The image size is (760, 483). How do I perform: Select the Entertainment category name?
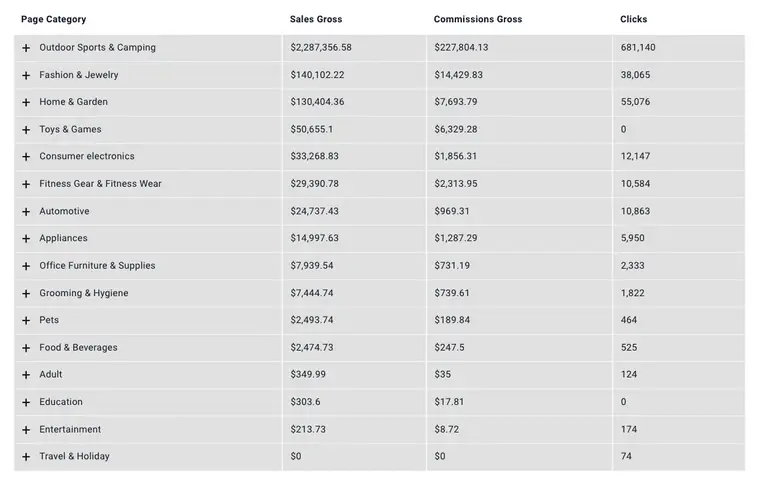tap(70, 430)
